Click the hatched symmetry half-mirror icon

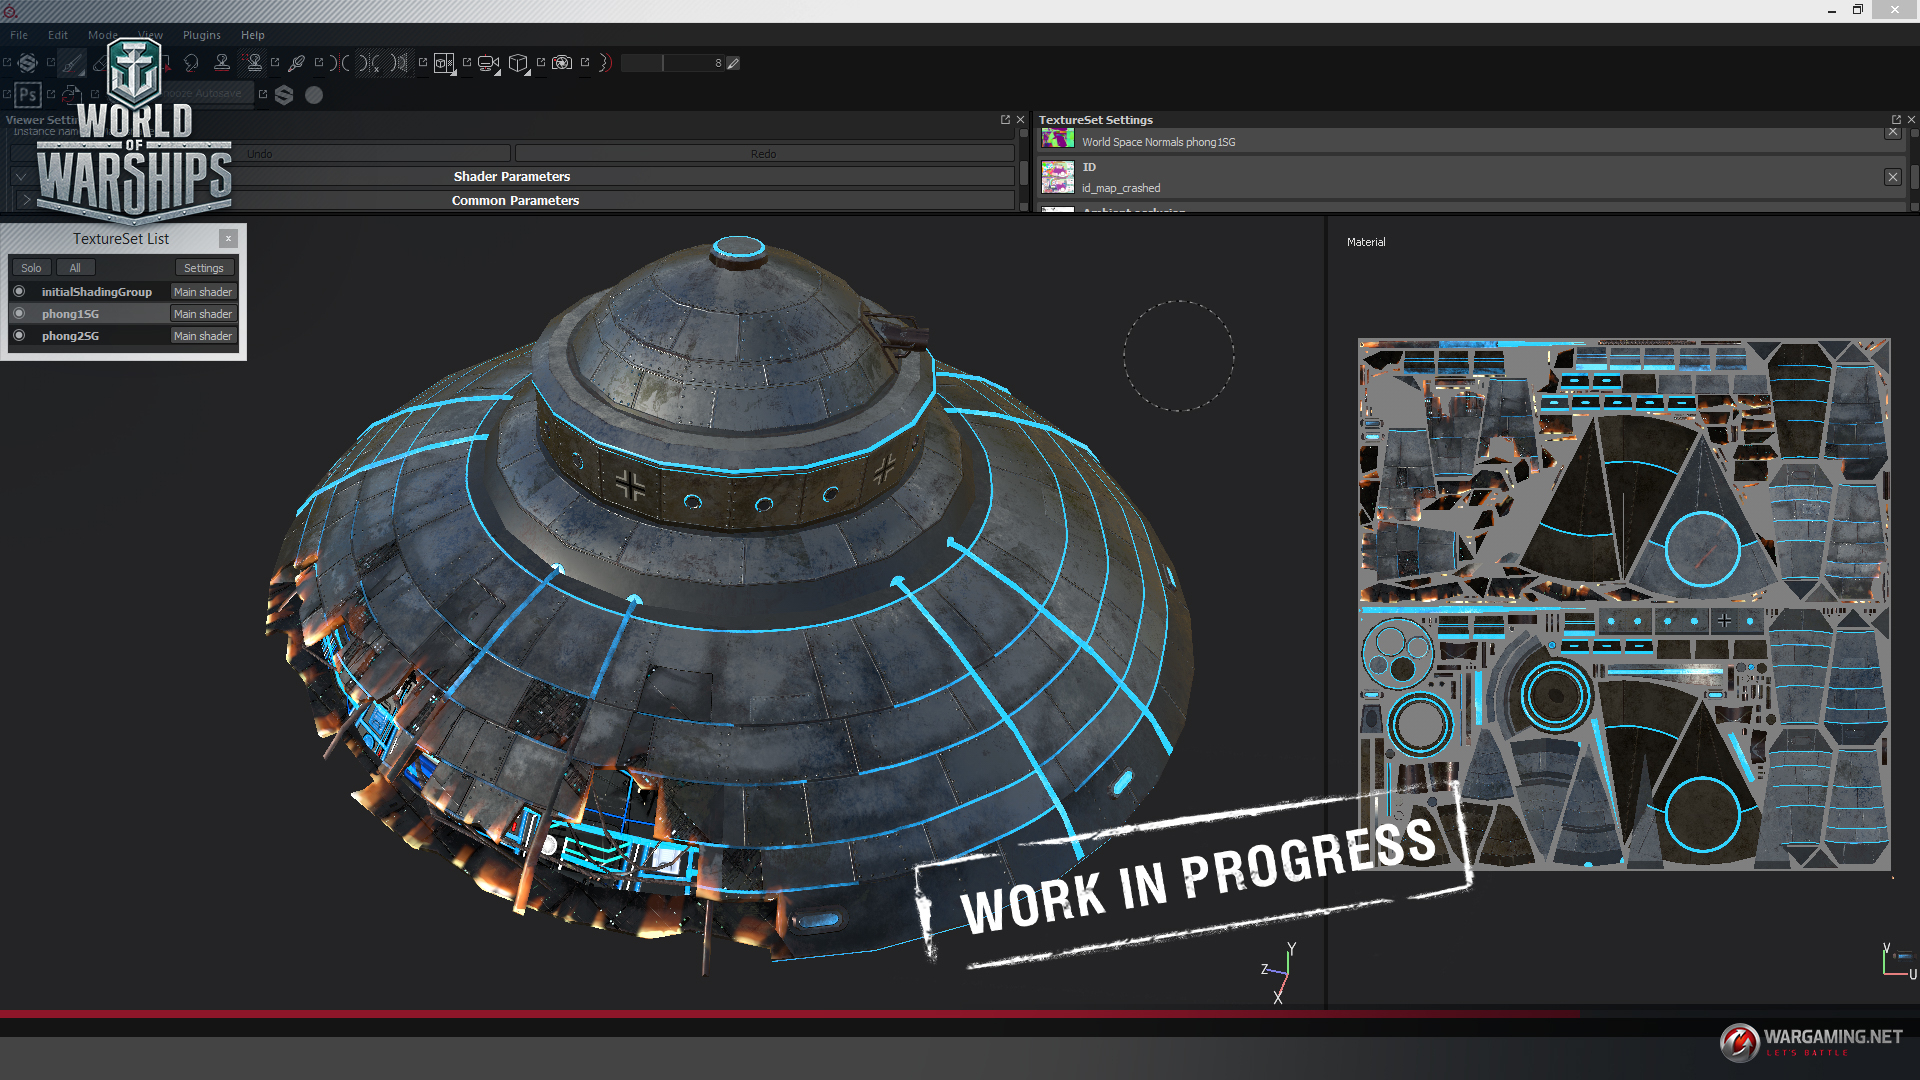coord(400,63)
